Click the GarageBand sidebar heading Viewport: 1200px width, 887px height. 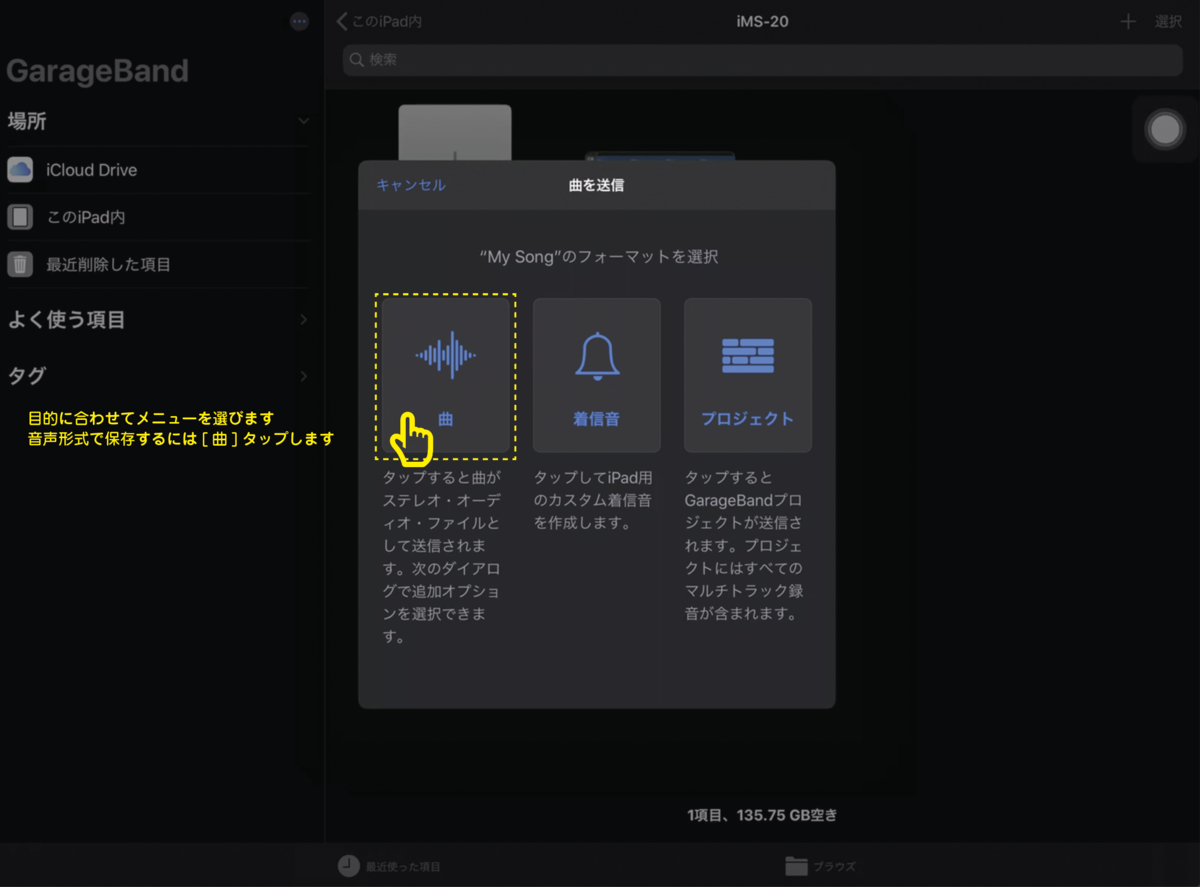click(97, 71)
